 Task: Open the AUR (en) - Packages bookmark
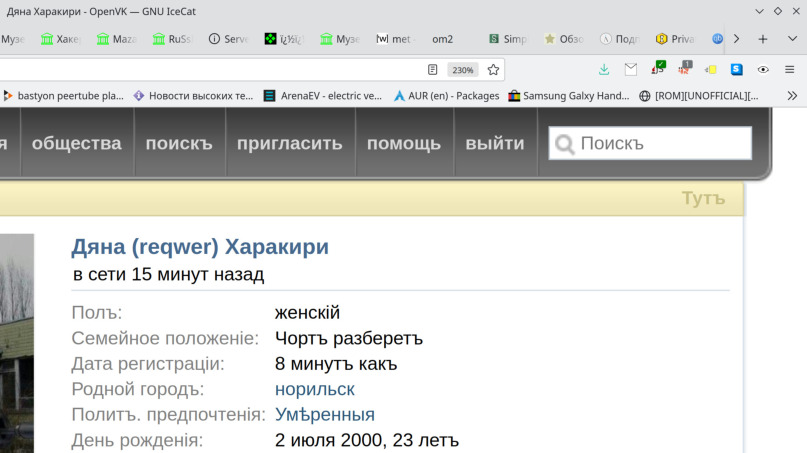446,96
